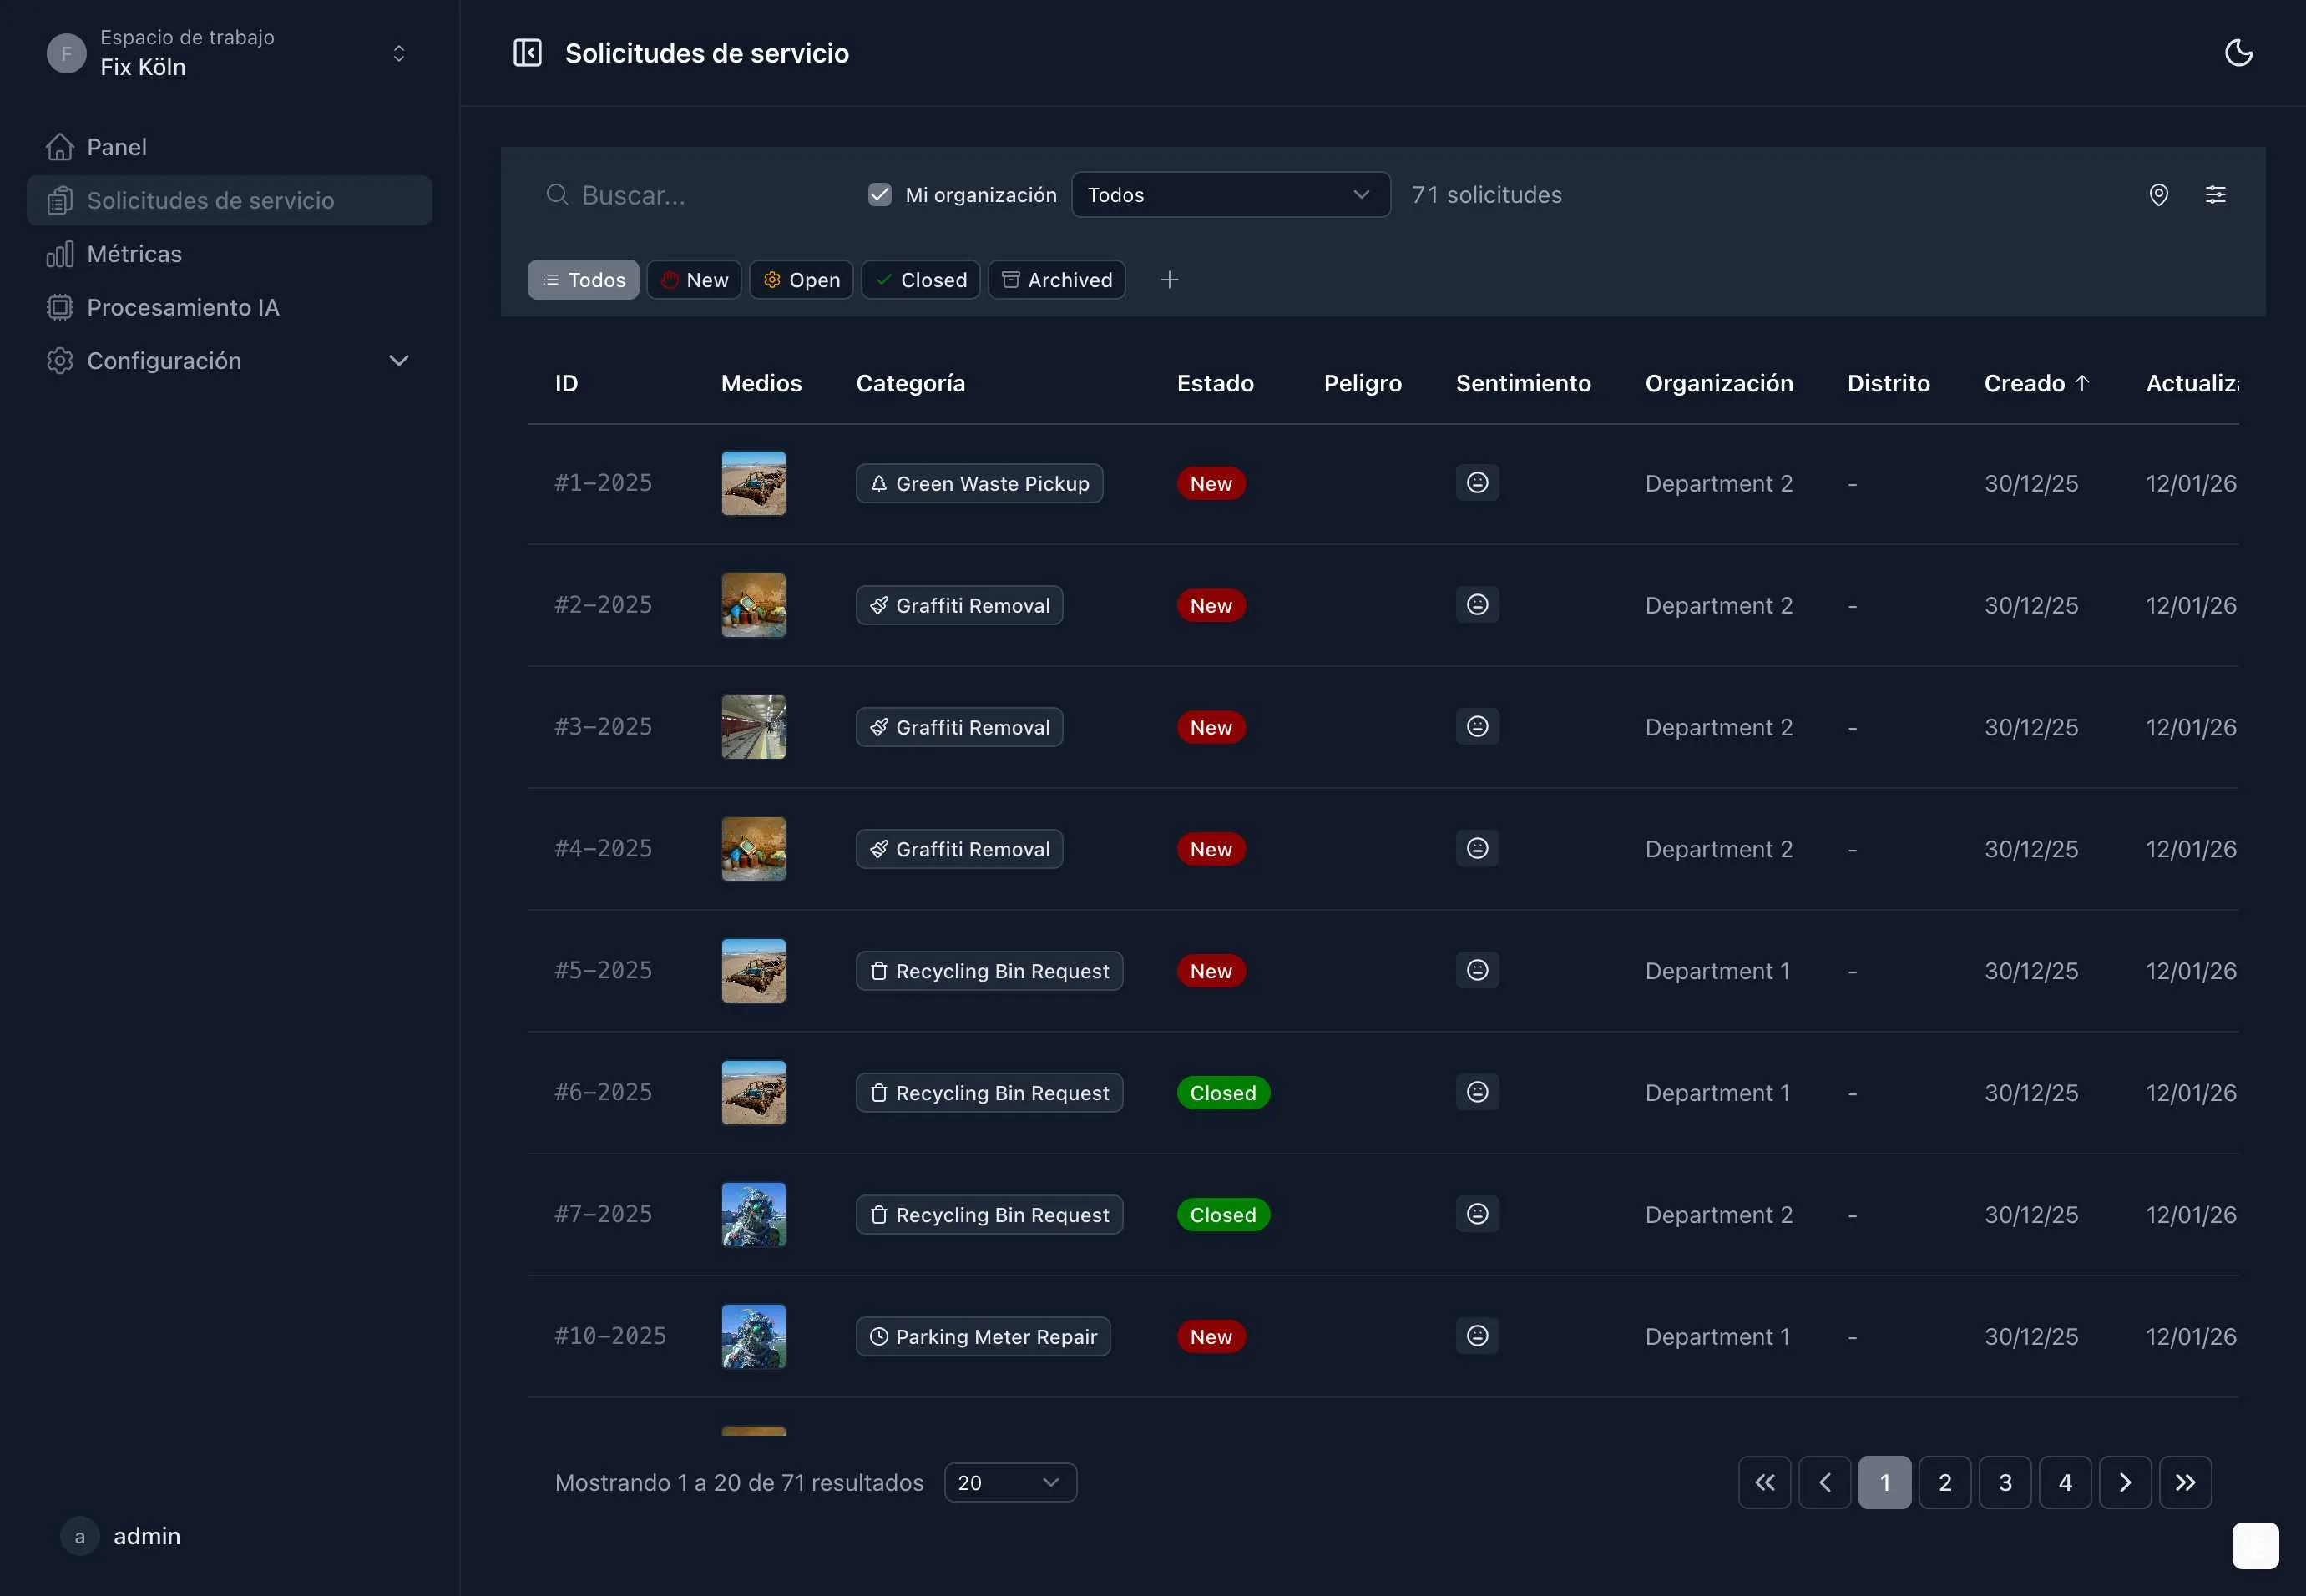This screenshot has width=2306, height=1596.
Task: Select the Archived filter tab
Action: pos(1056,279)
